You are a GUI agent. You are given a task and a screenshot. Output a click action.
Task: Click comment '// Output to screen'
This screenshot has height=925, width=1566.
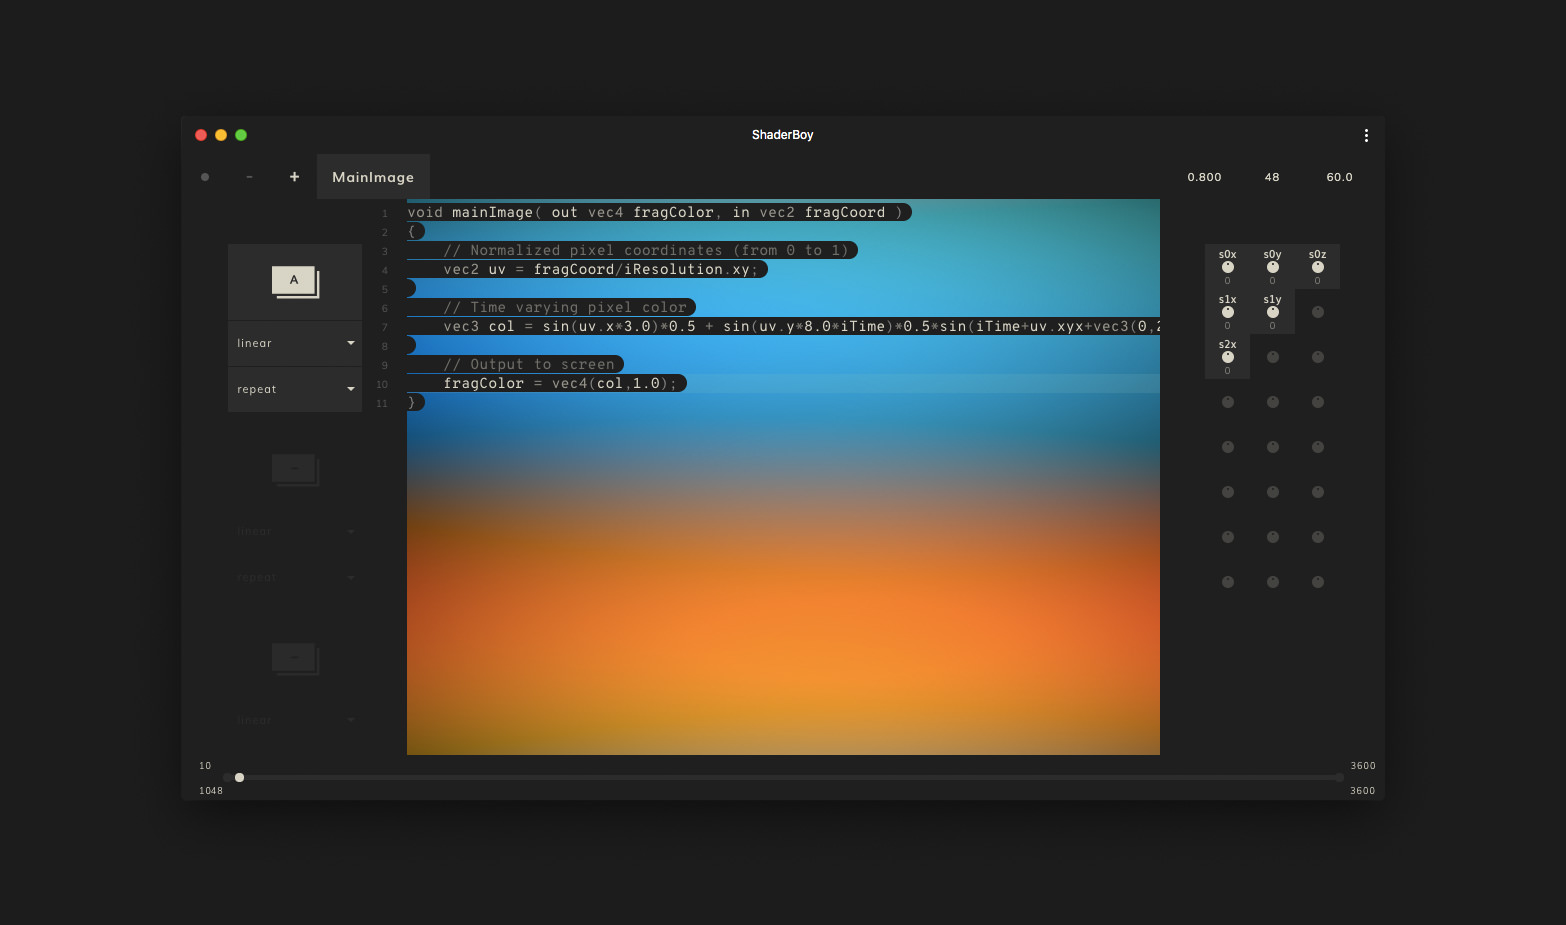click(x=529, y=364)
